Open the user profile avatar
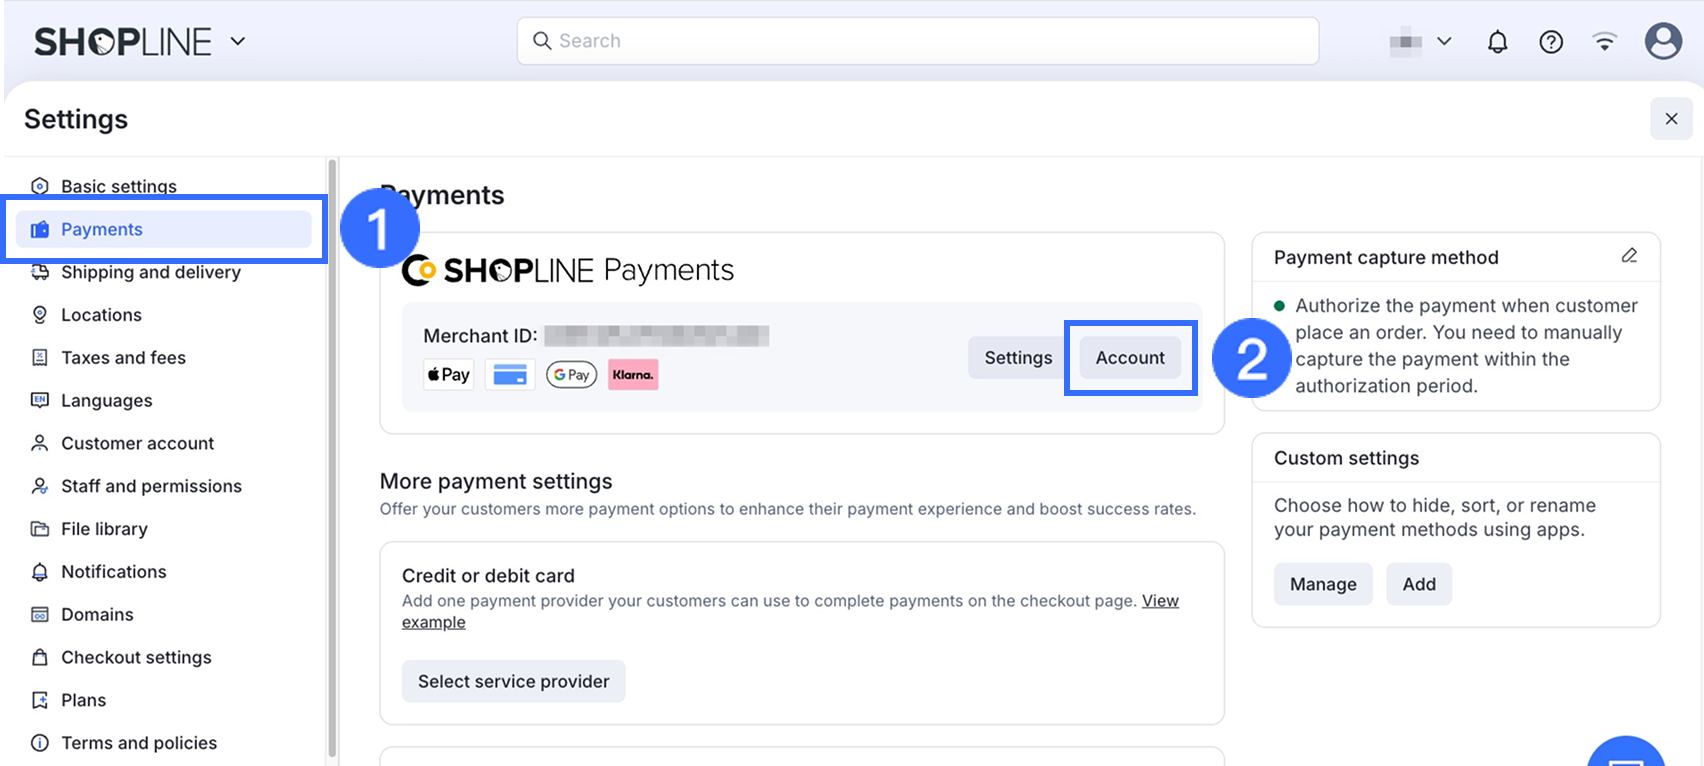Viewport: 1704px width, 766px height. [x=1663, y=42]
